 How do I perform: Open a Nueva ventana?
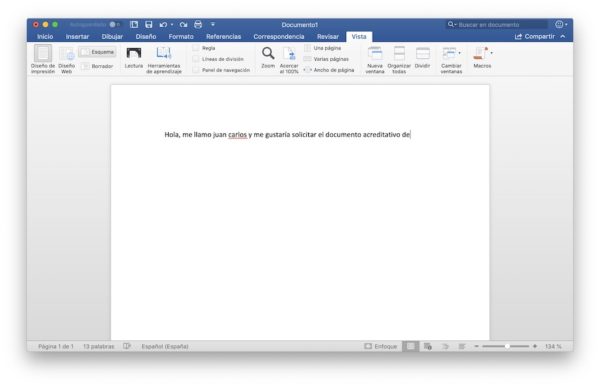(x=375, y=59)
